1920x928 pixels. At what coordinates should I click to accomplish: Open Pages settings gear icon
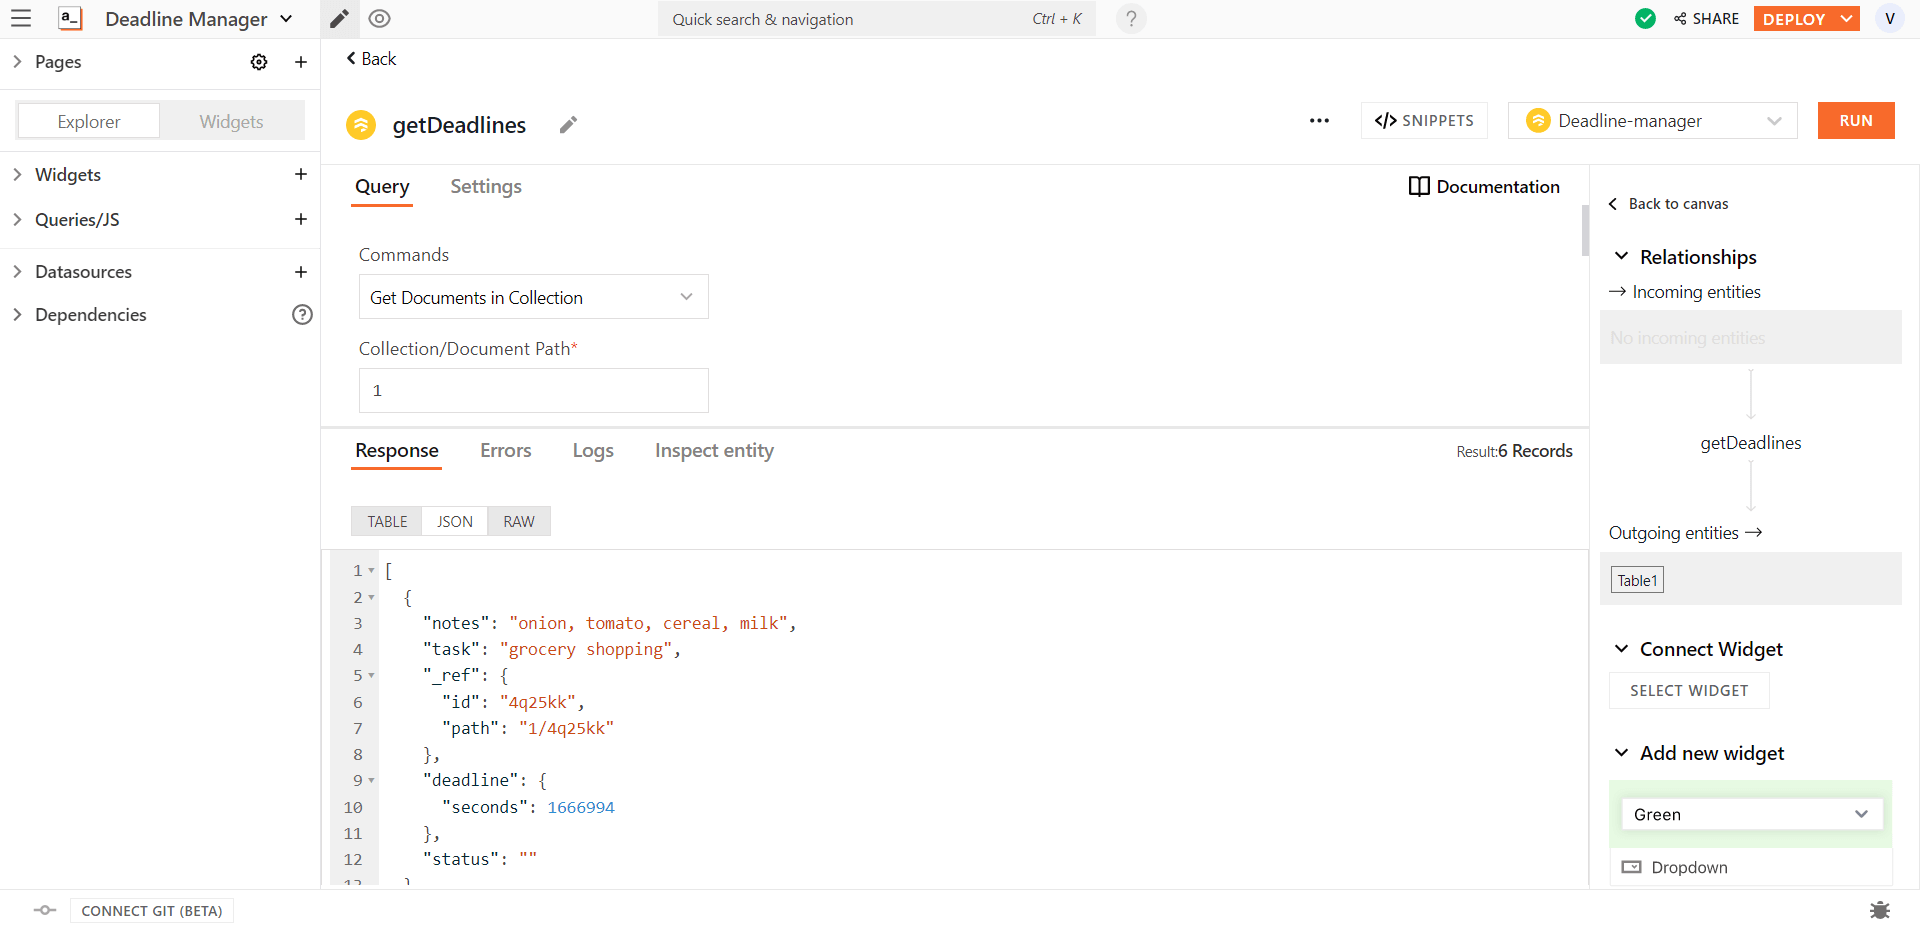point(259,62)
